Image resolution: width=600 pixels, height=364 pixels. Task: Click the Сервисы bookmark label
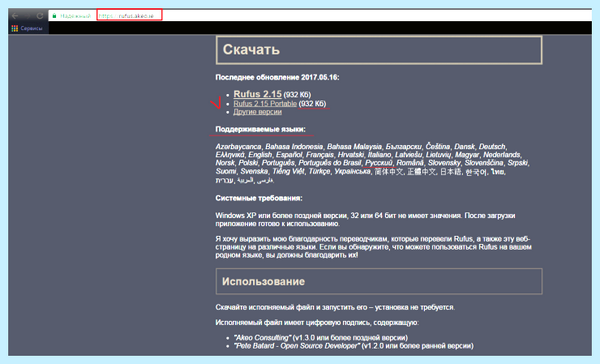click(x=31, y=28)
